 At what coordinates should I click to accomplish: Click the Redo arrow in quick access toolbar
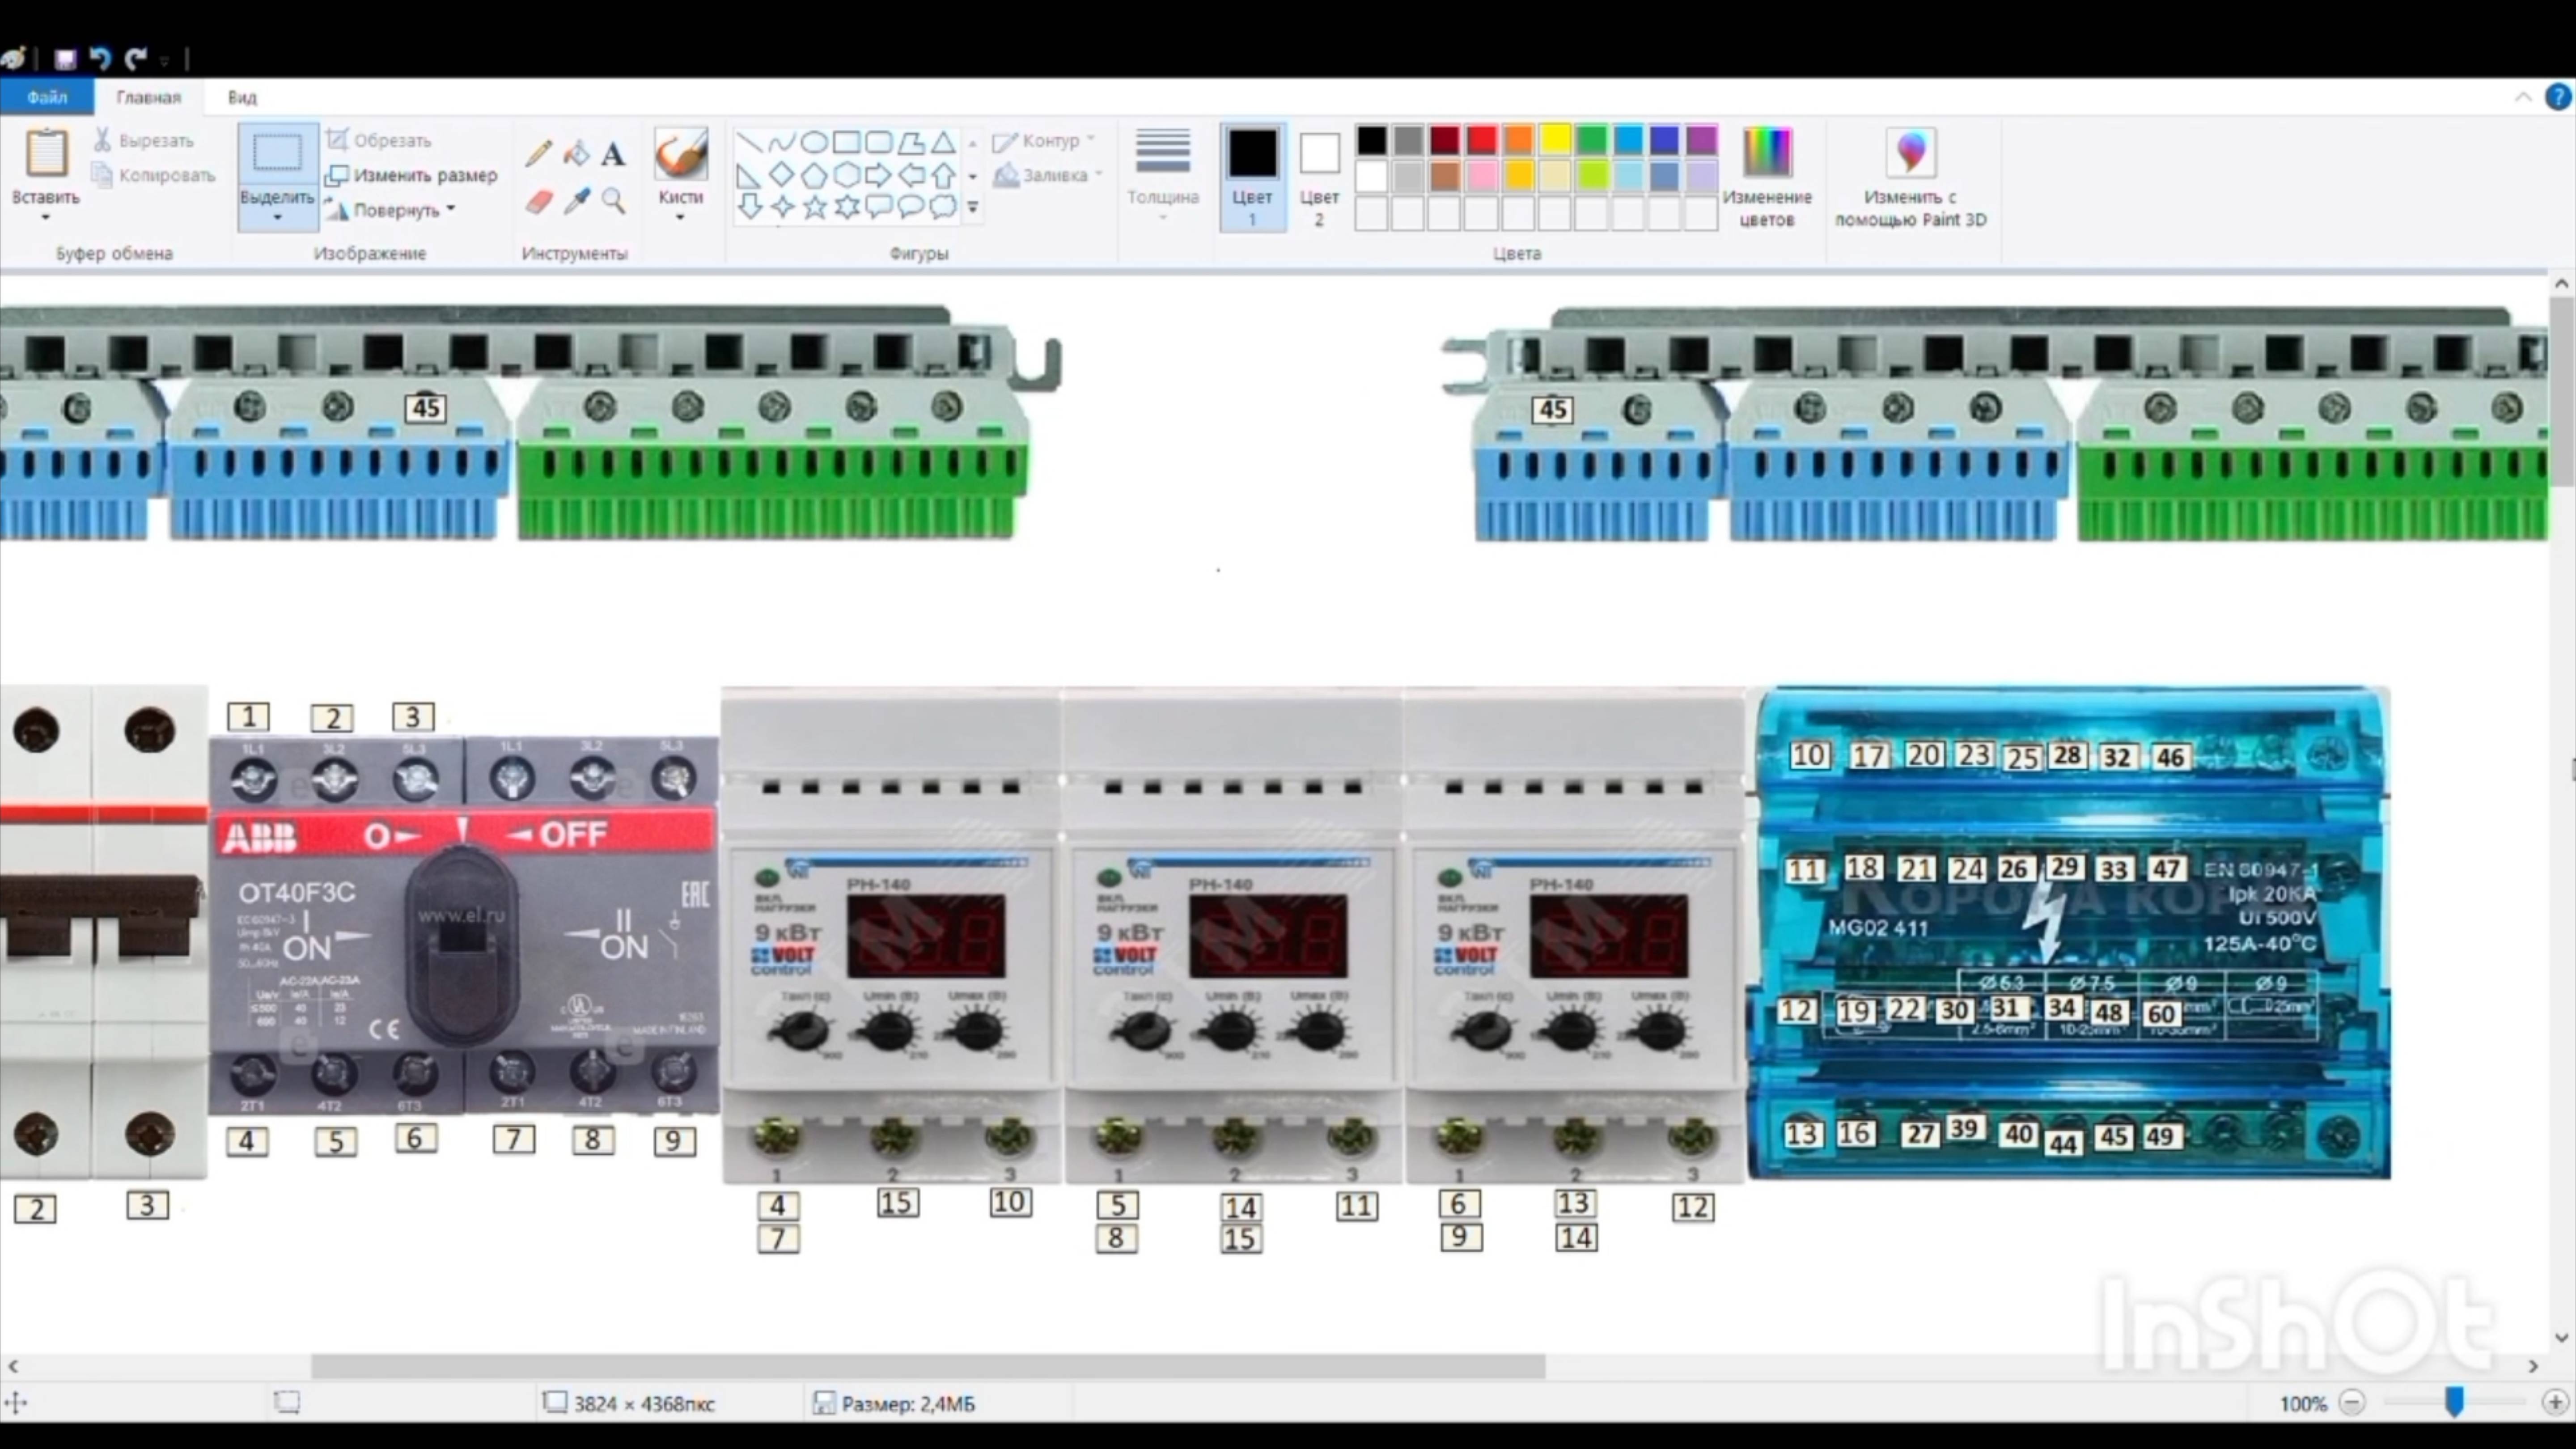[135, 59]
